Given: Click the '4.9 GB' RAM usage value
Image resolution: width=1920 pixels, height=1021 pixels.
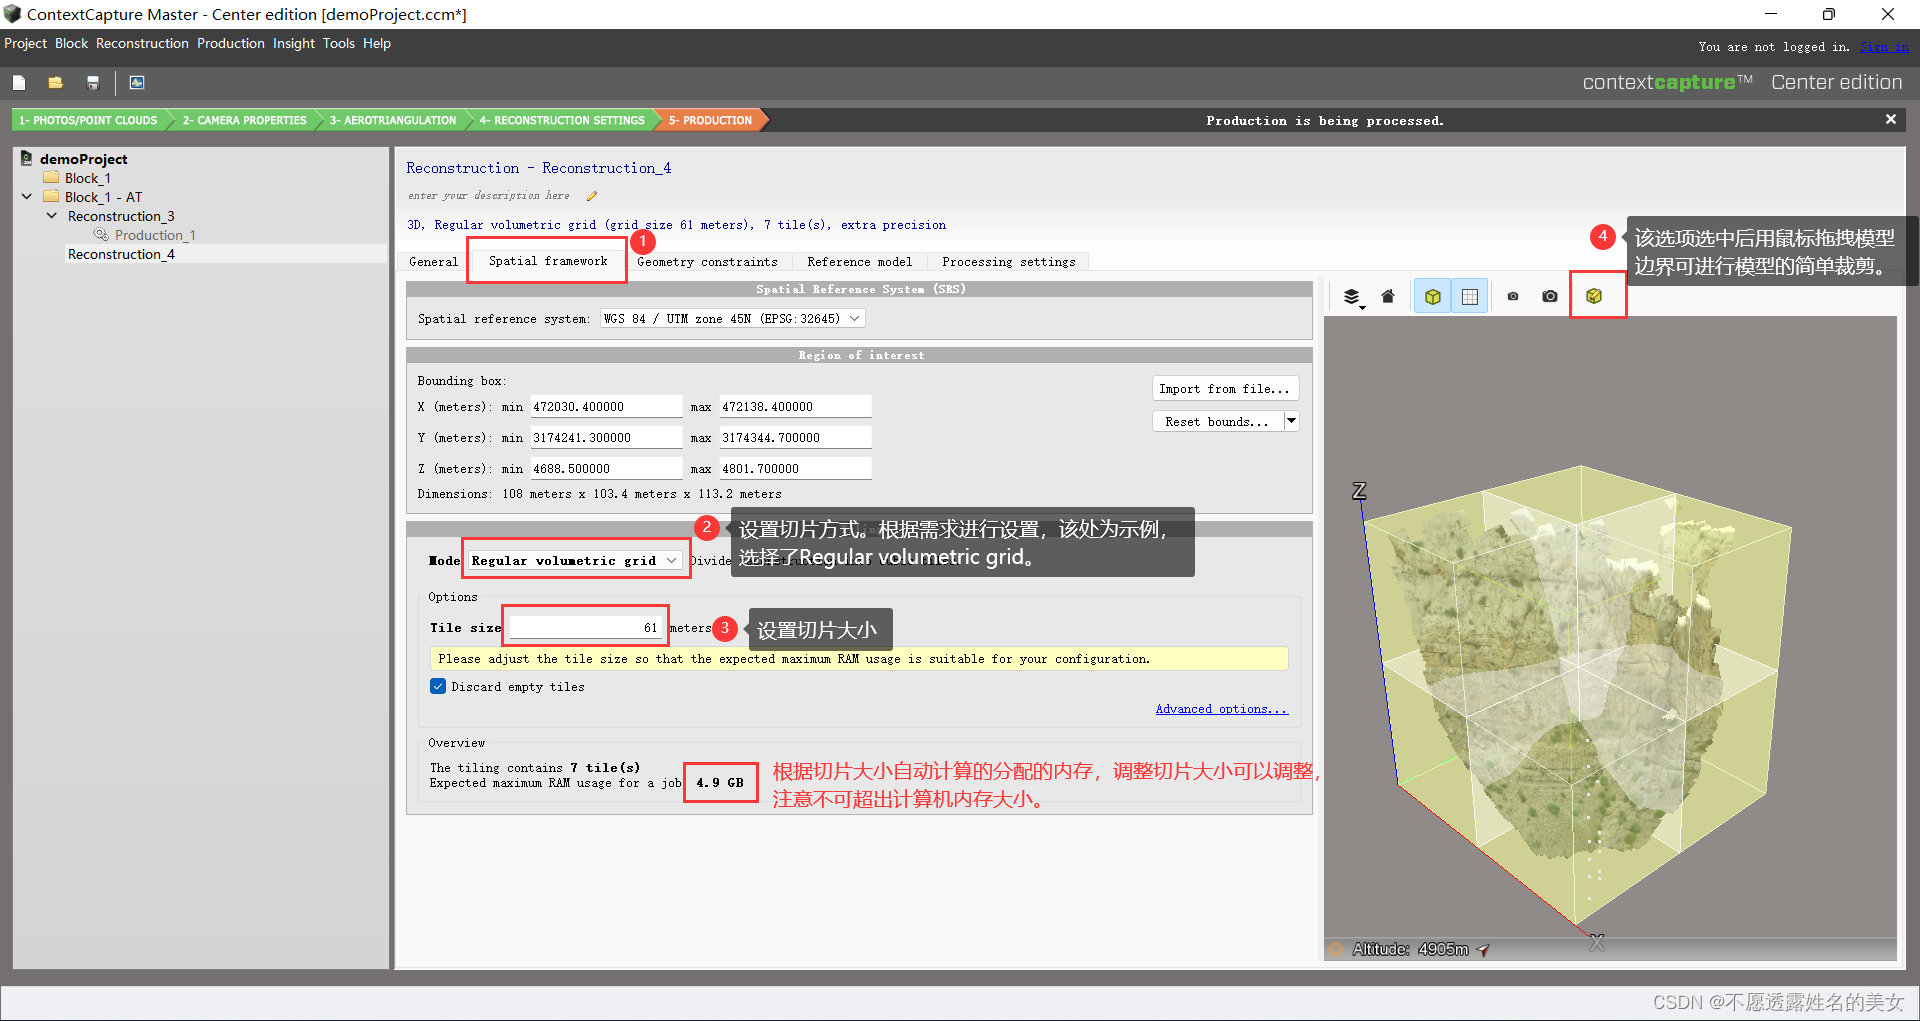Looking at the screenshot, I should tap(720, 783).
